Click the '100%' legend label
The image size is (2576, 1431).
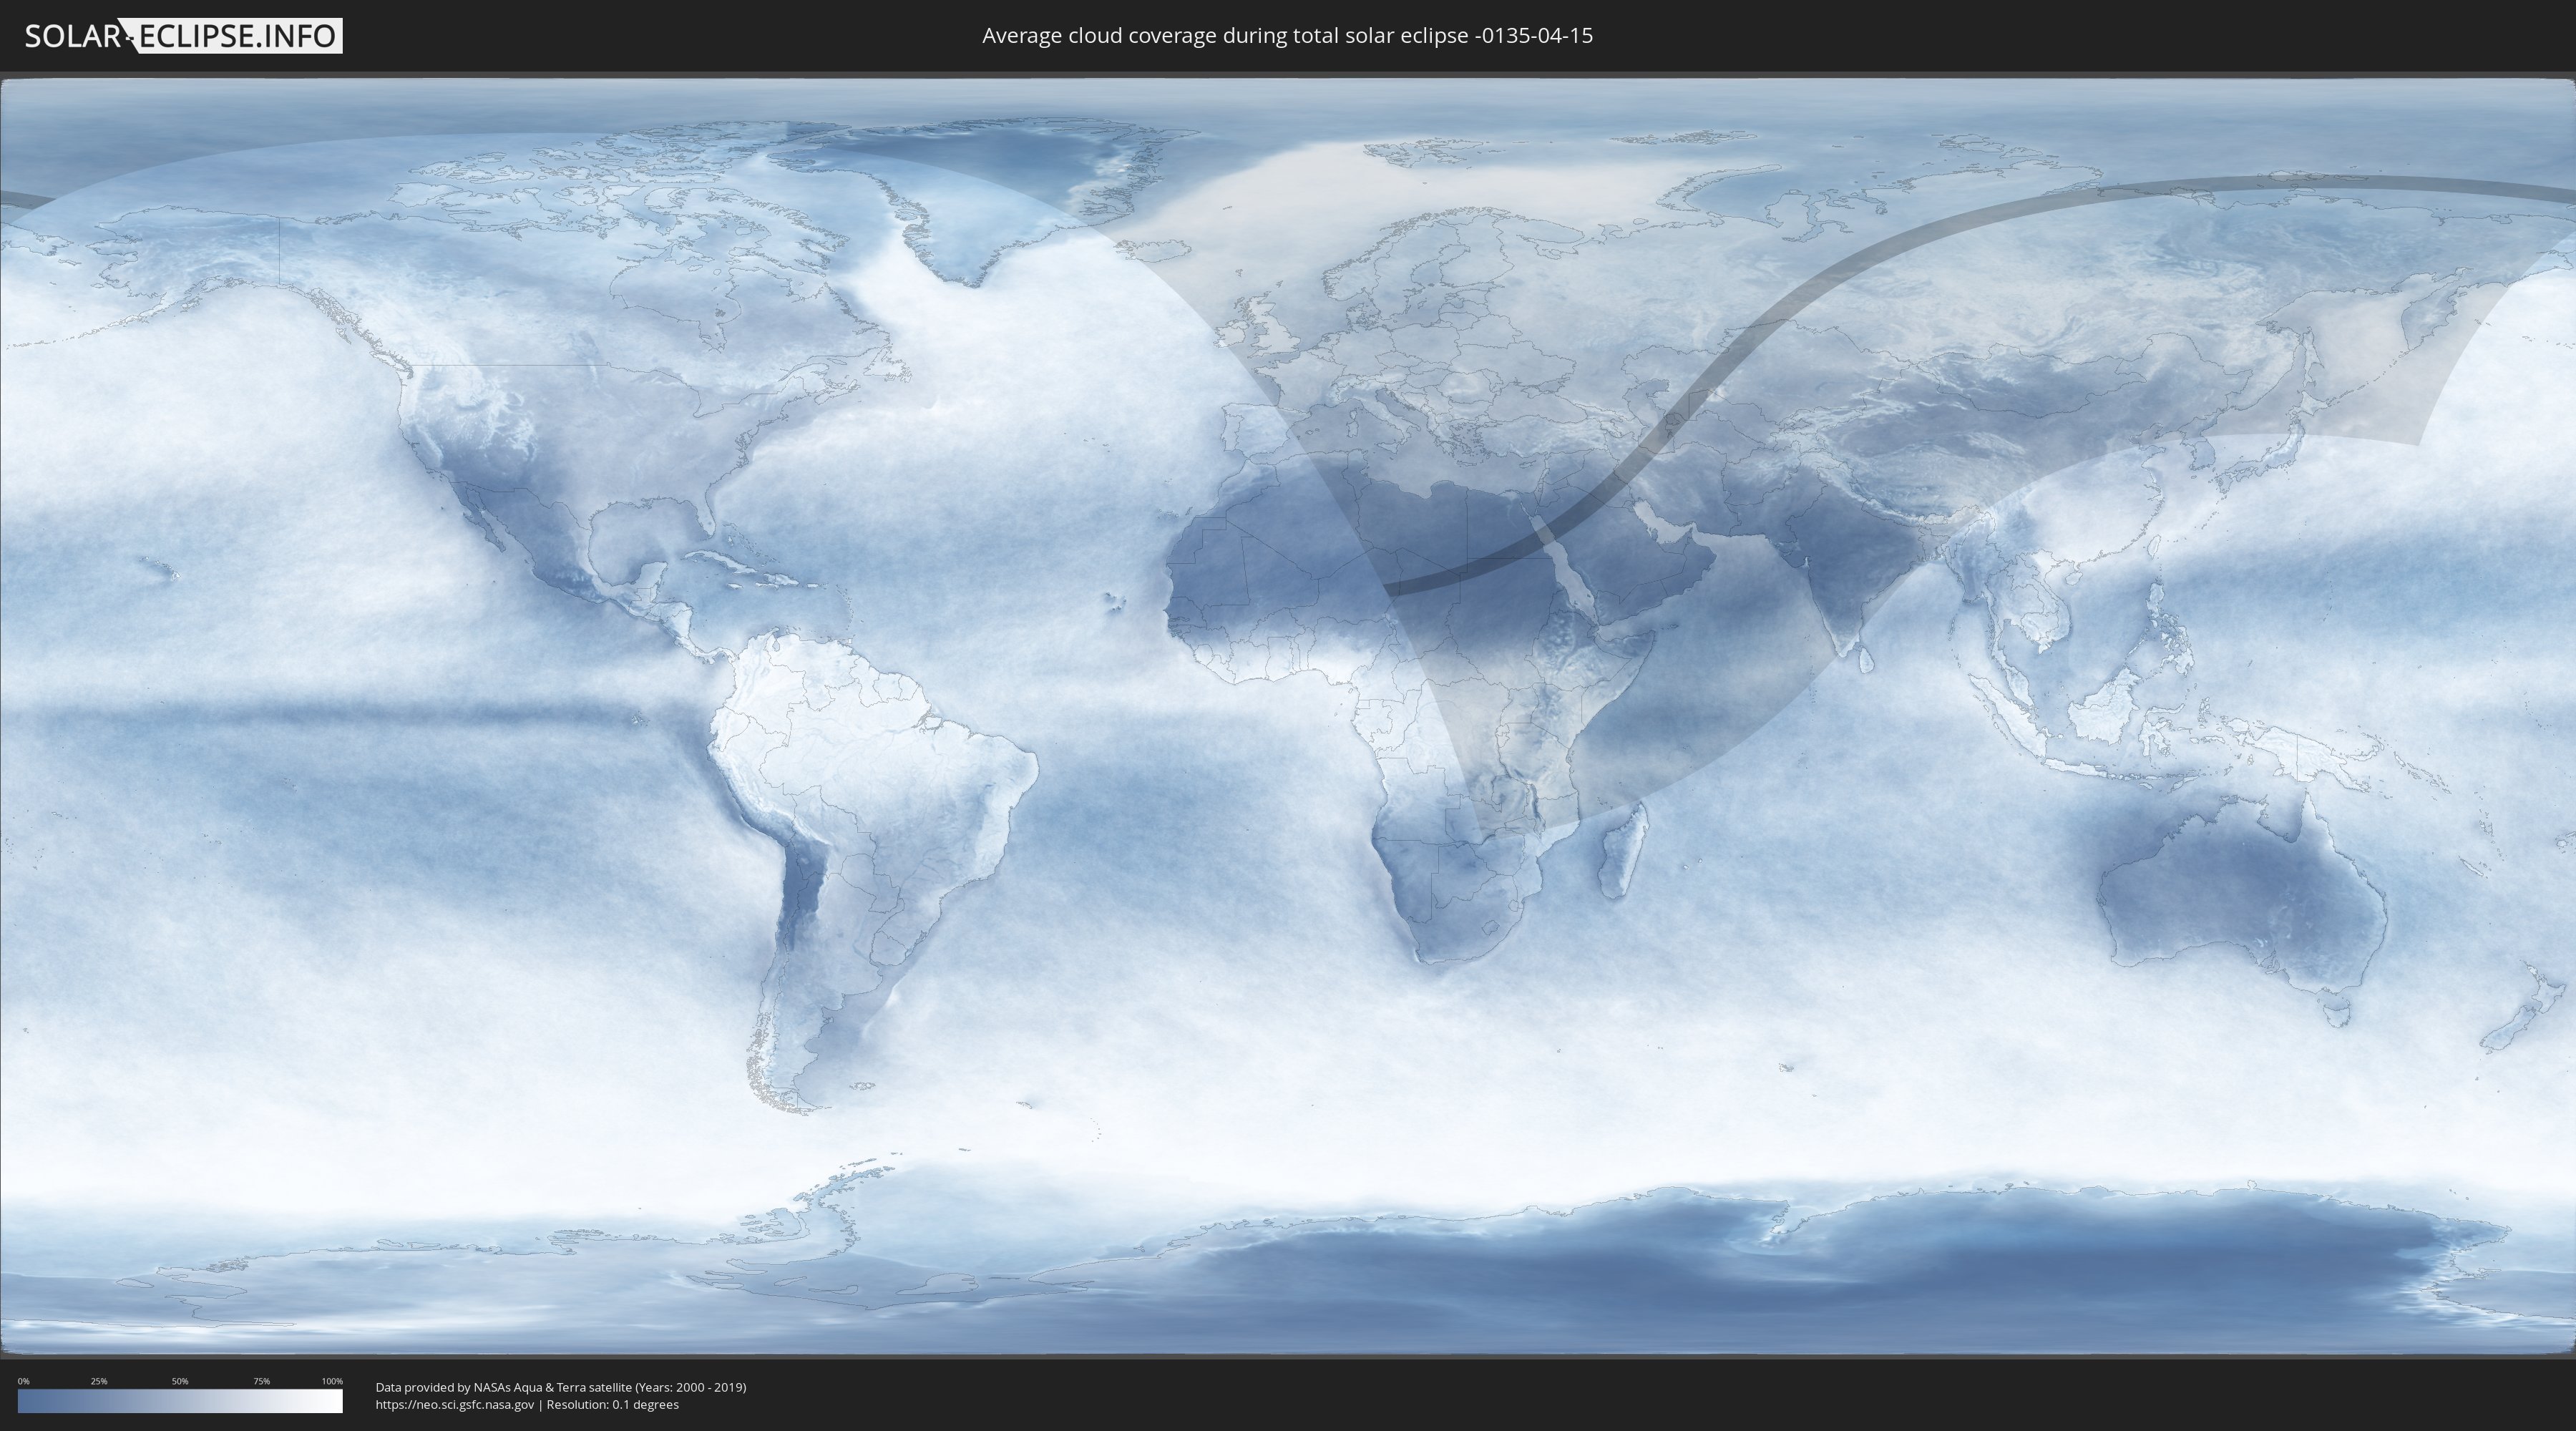pyautogui.click(x=332, y=1381)
